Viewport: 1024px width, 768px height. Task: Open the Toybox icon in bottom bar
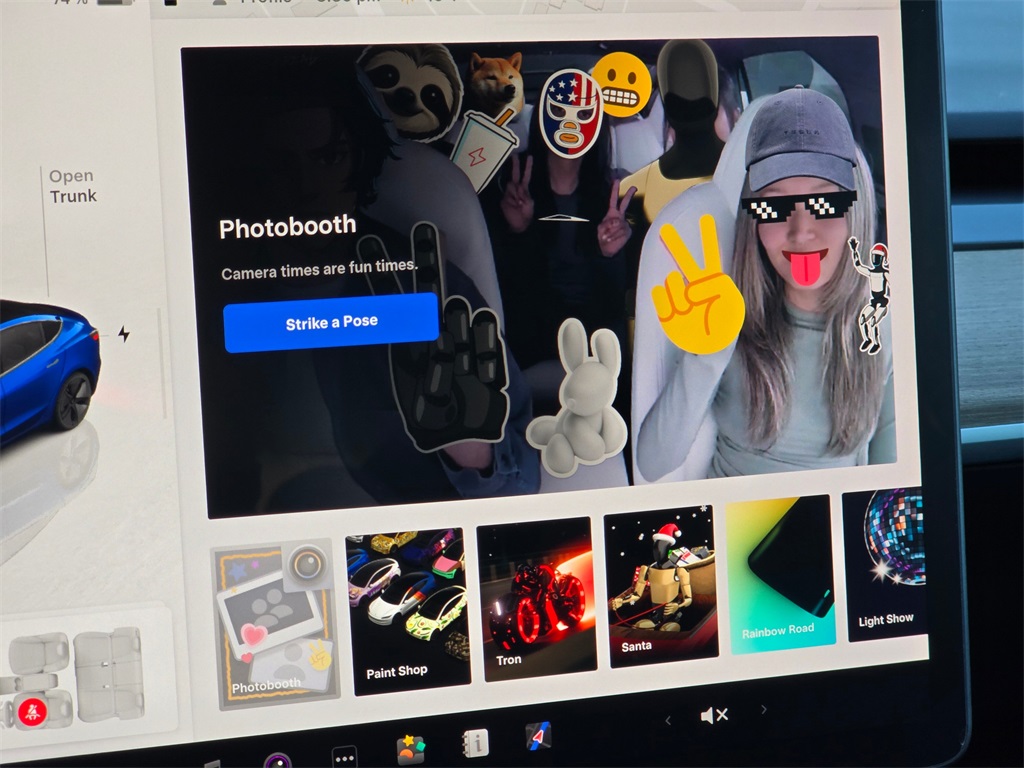pyautogui.click(x=410, y=748)
